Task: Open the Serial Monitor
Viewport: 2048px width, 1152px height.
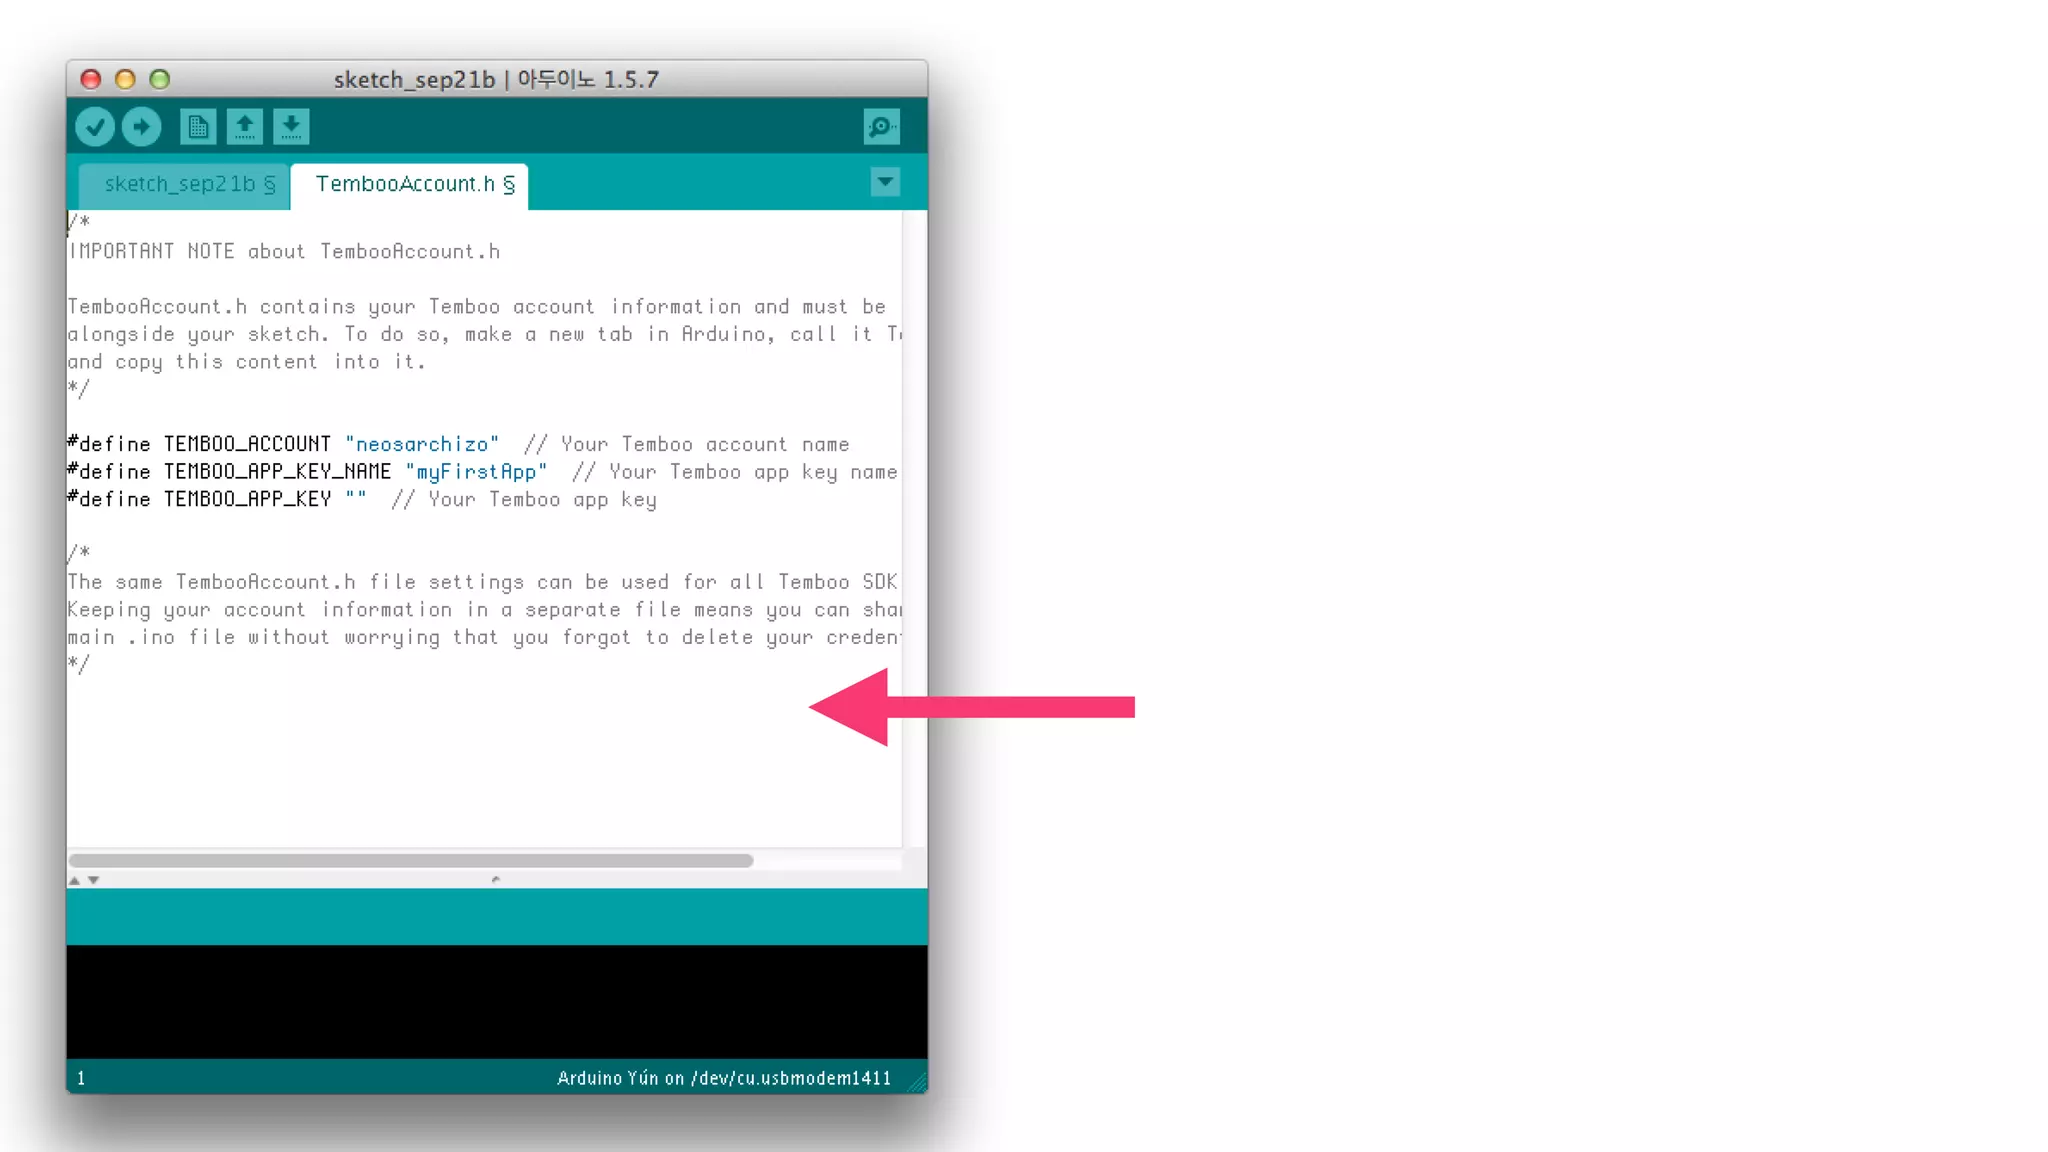Action: click(x=881, y=127)
